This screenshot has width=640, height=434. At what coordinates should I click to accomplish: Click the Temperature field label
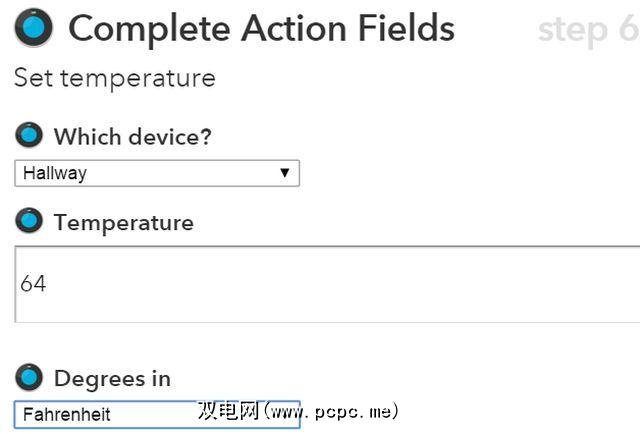(x=123, y=222)
